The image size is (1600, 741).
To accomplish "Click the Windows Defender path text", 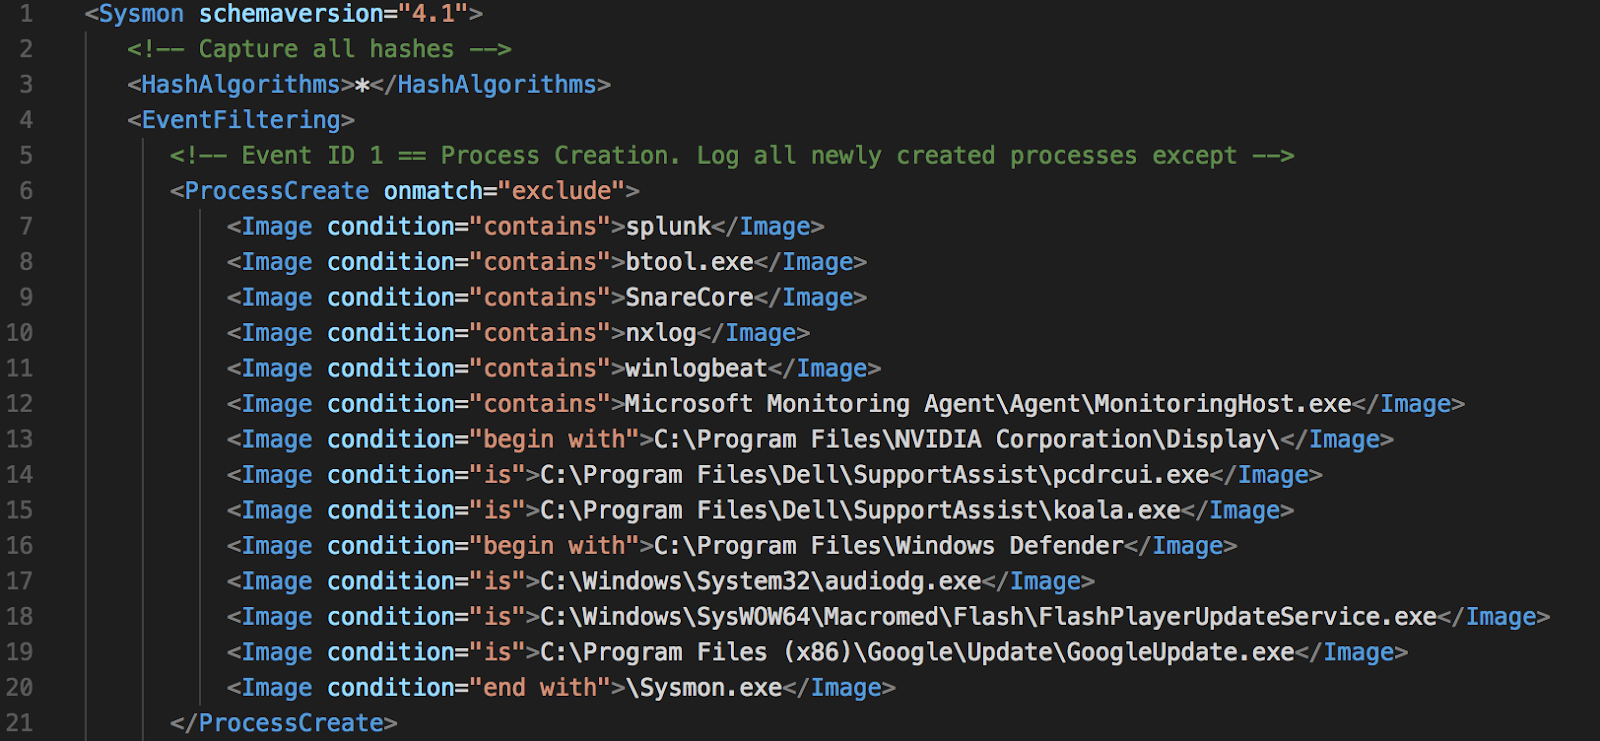I will pyautogui.click(x=1010, y=546).
